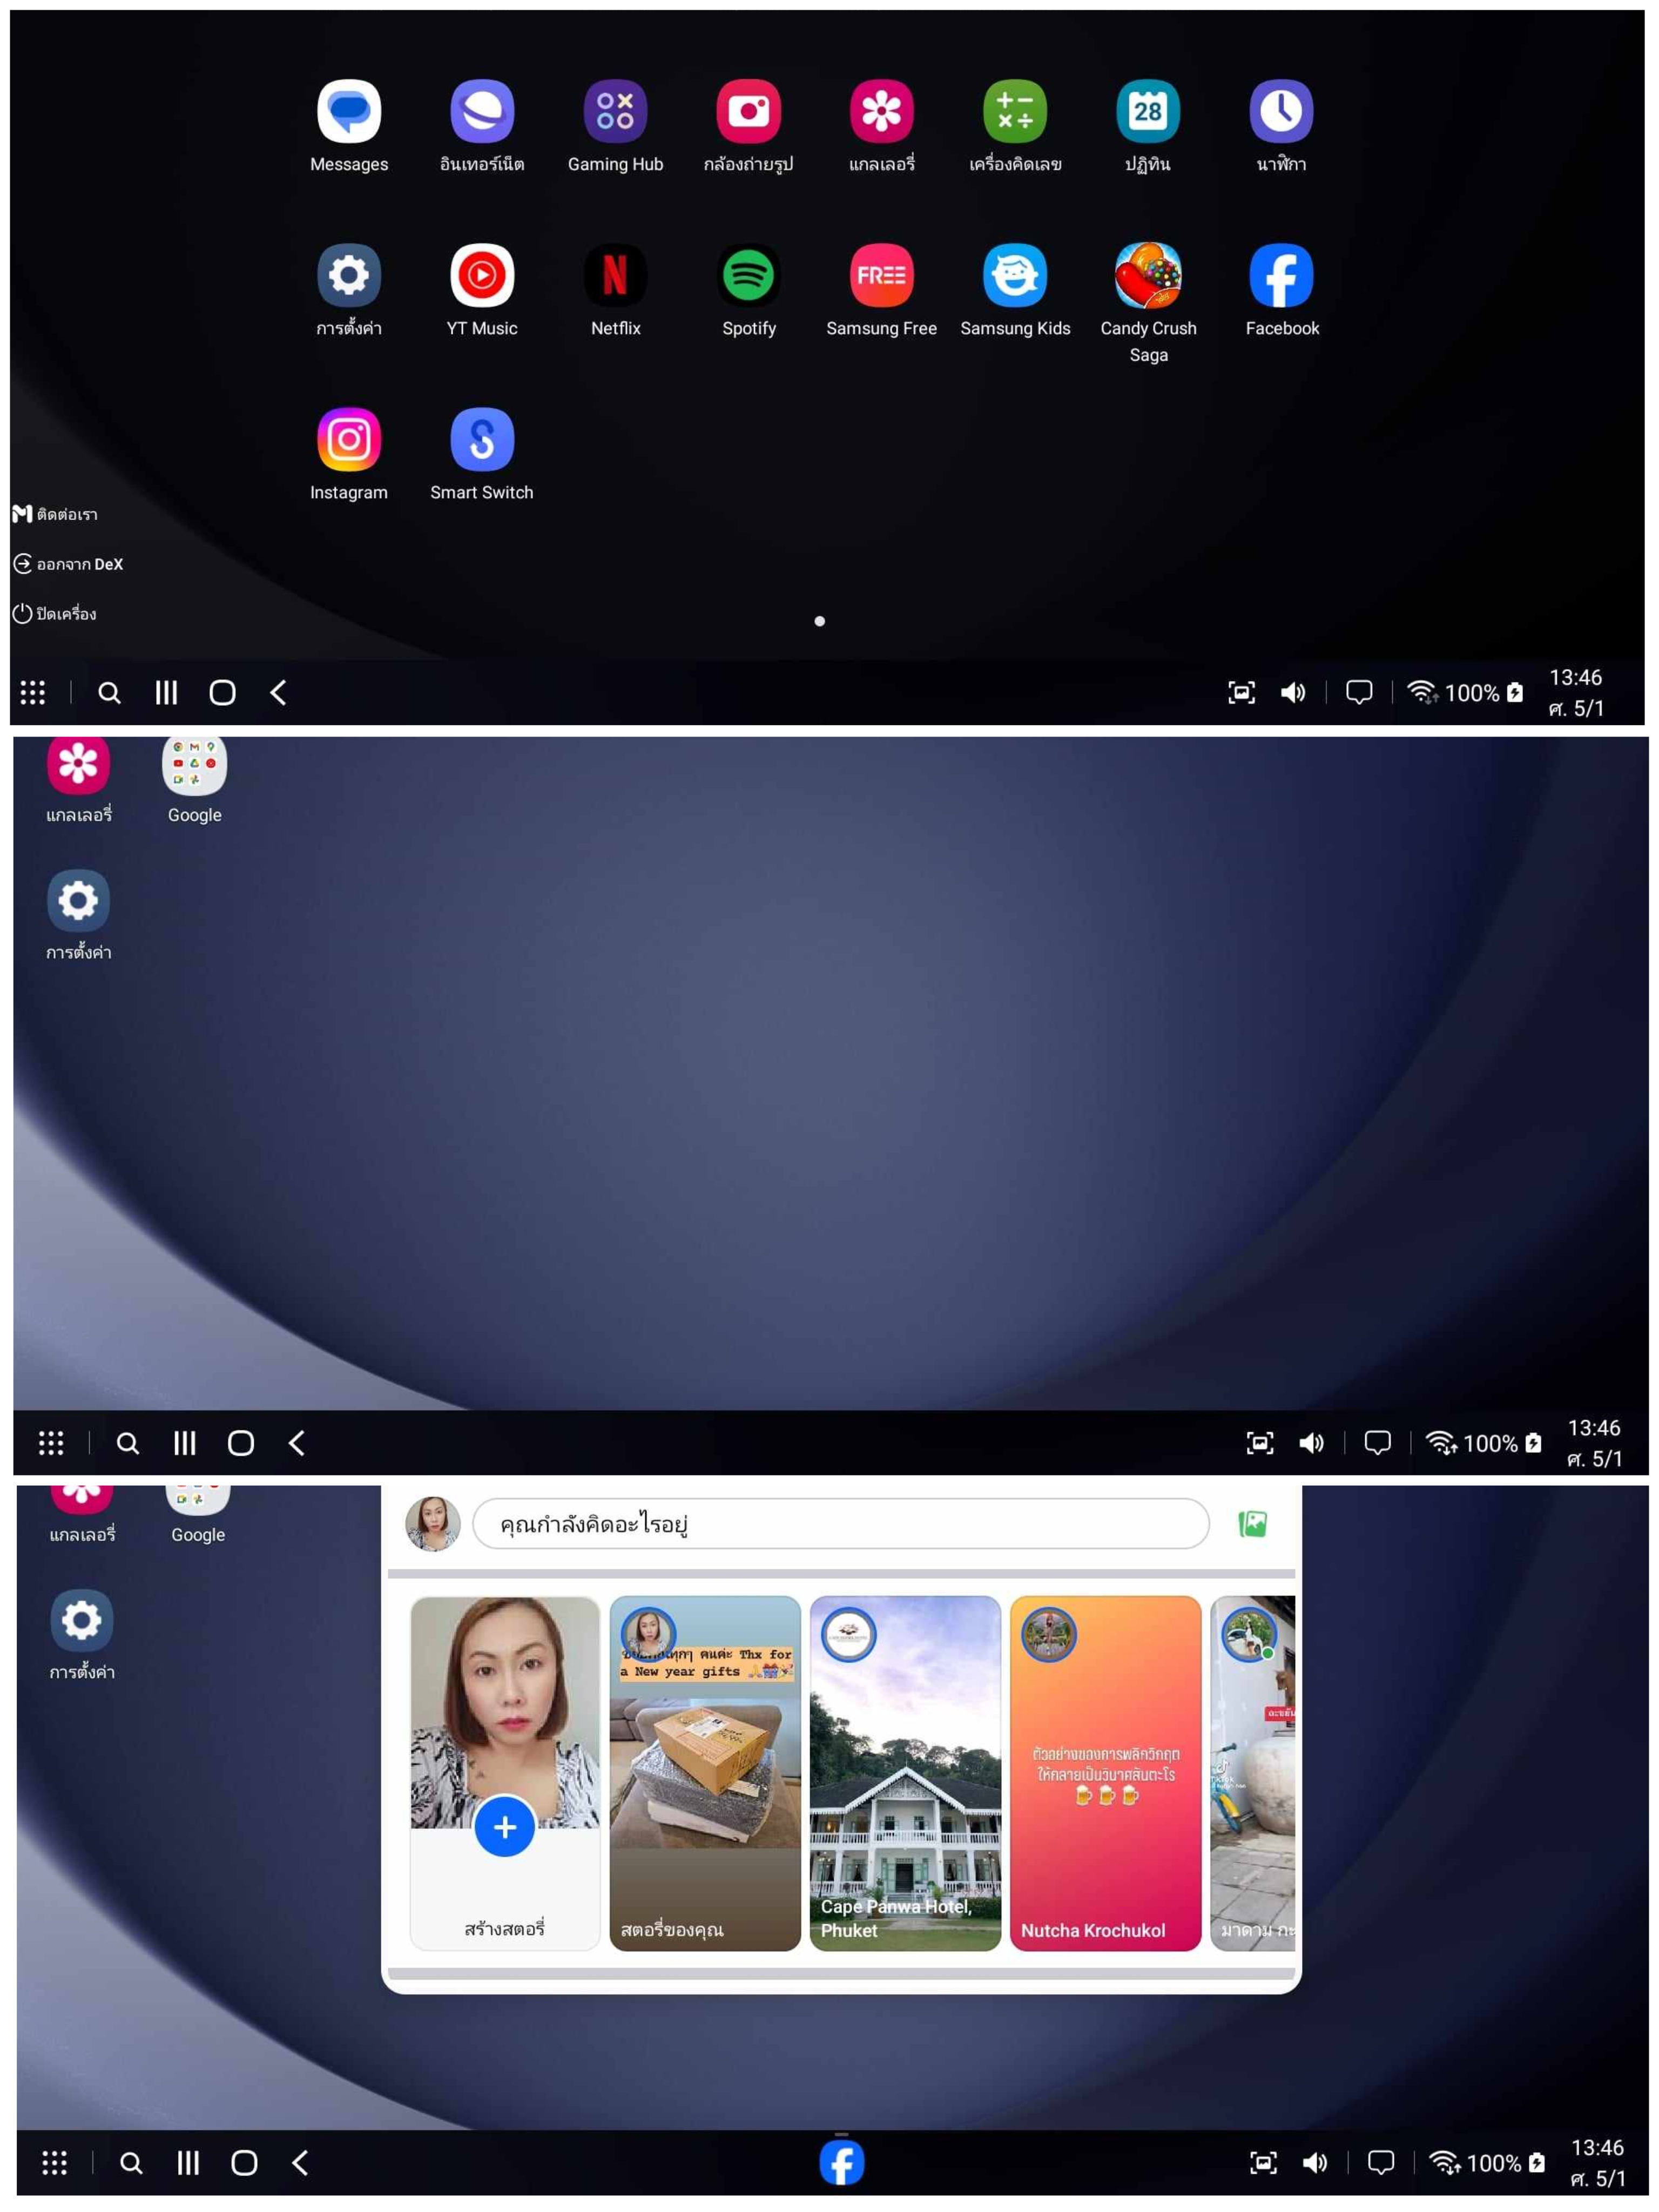This screenshot has width=1659, height=2212.
Task: Open notifications bubble in taskbar with Facebook icon
Action: click(x=1381, y=2162)
